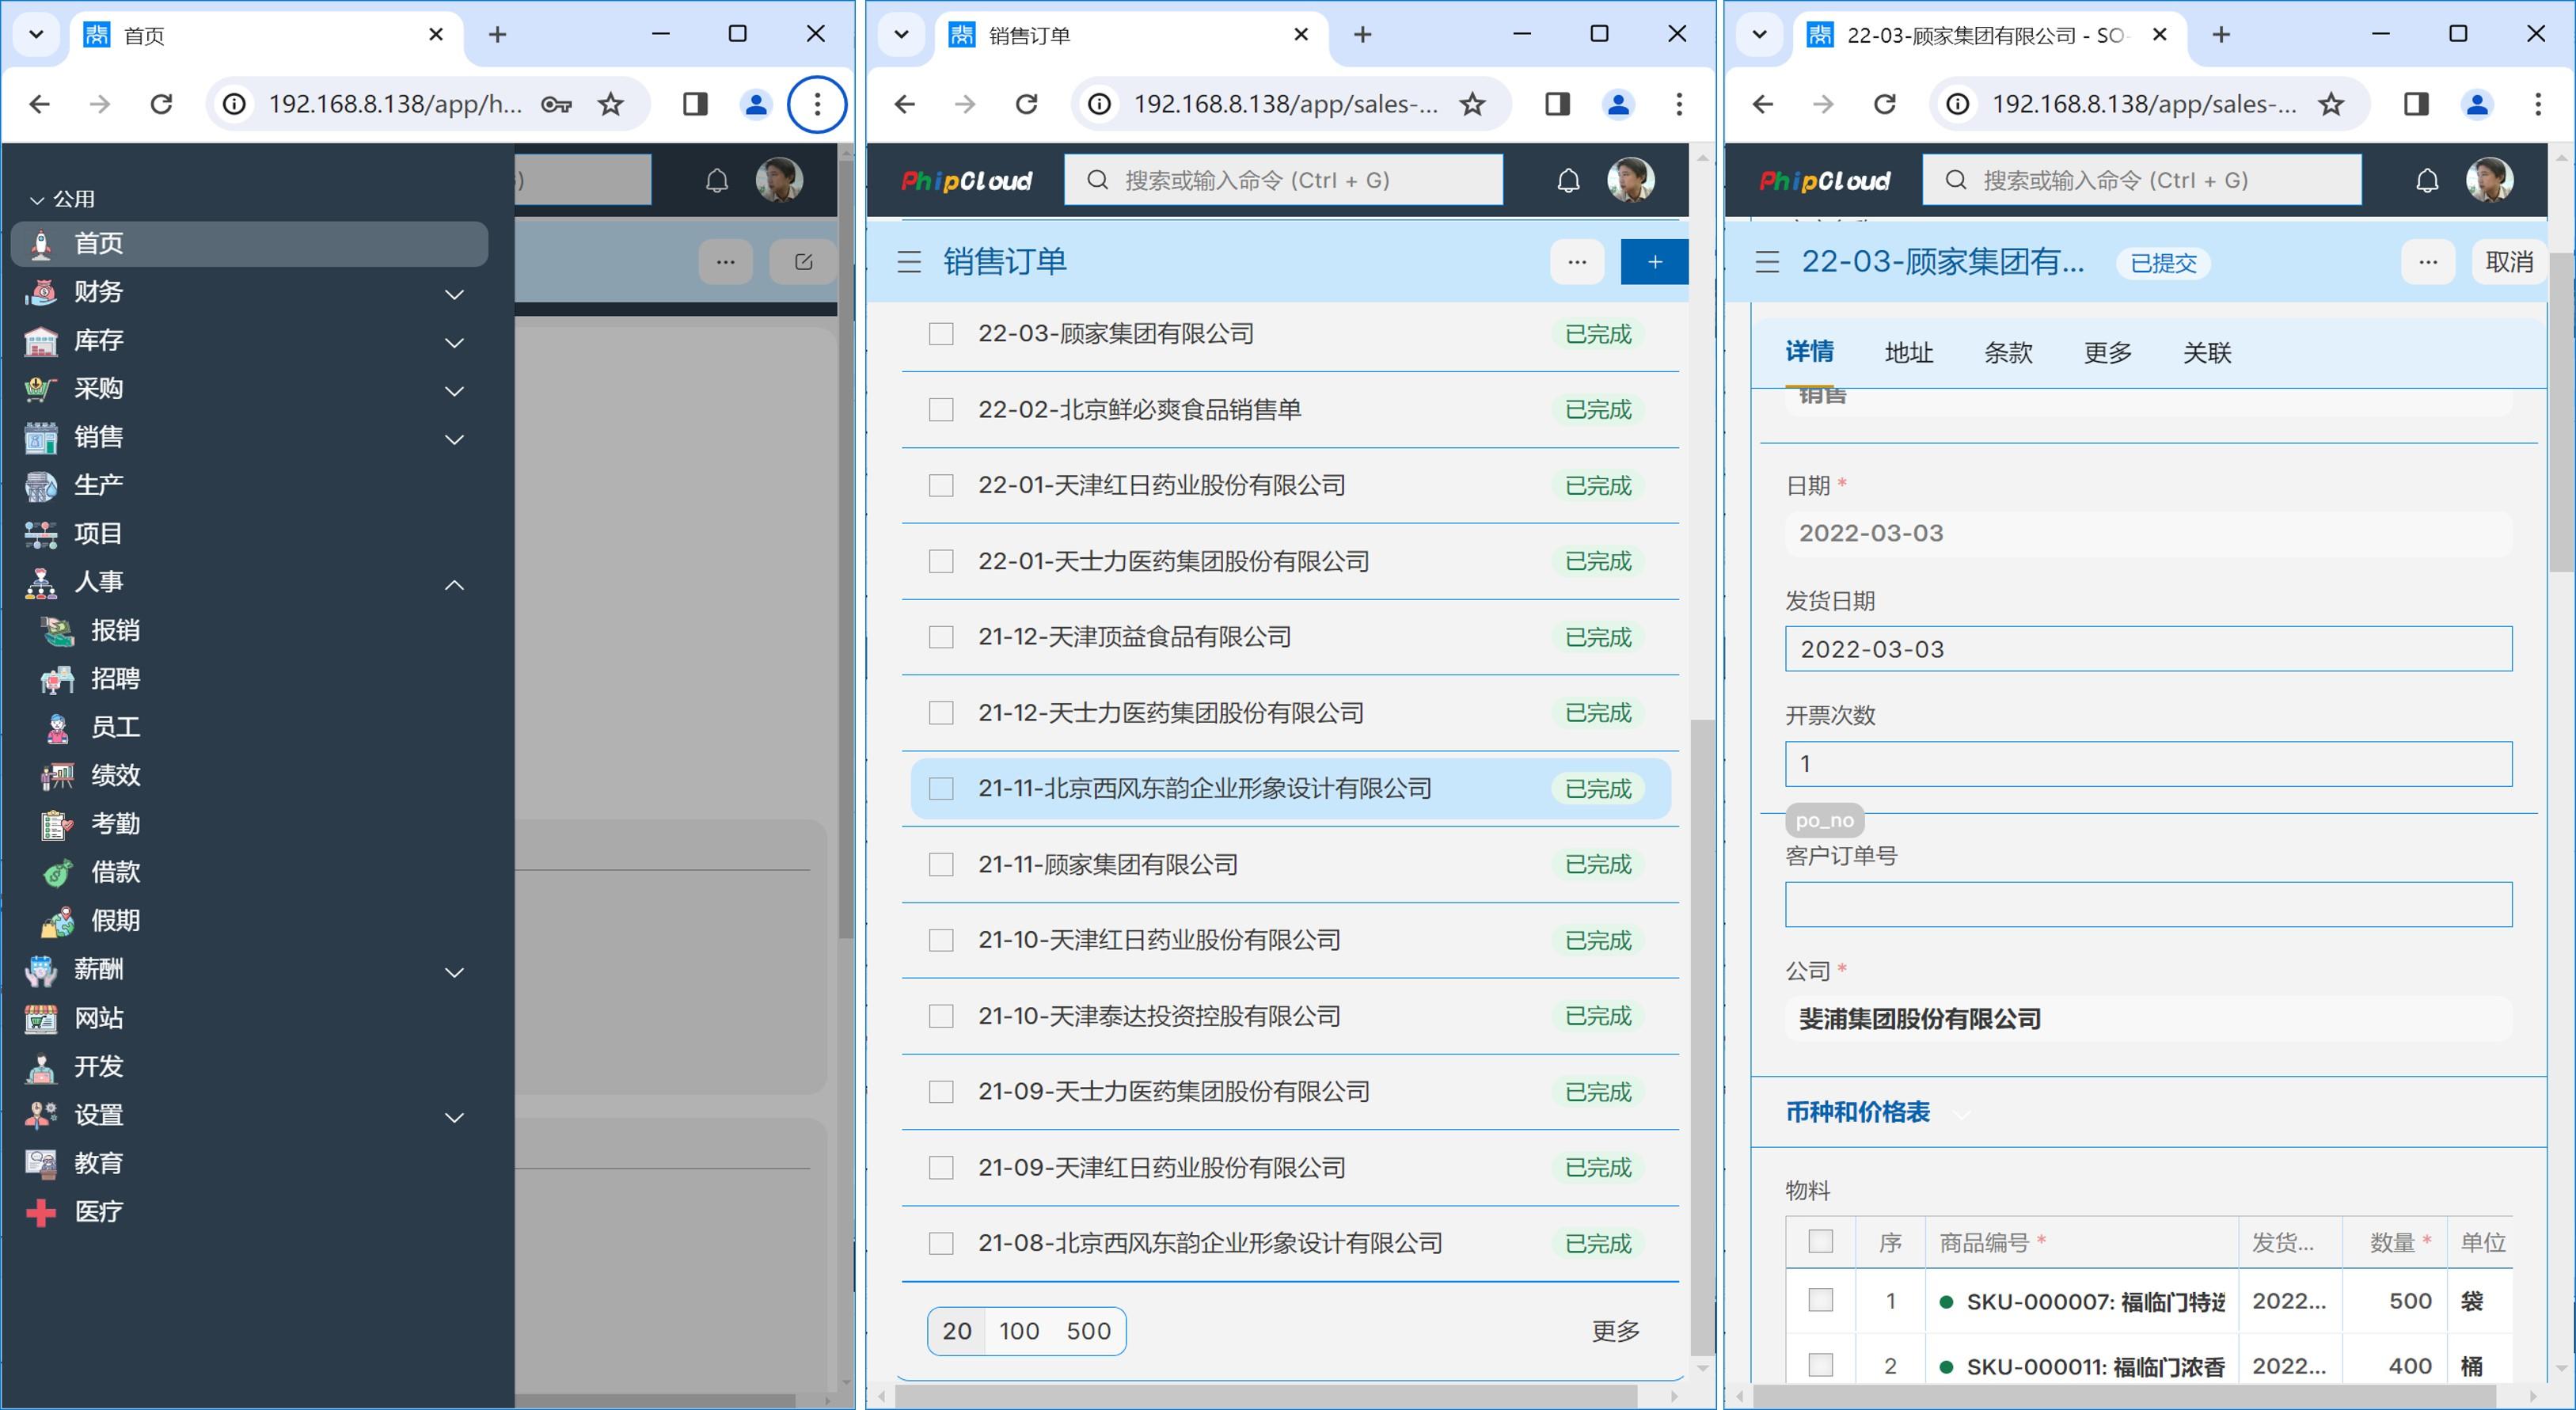2576x1410 pixels.
Task: Click the 客户订单号 input field
Action: point(2148,904)
